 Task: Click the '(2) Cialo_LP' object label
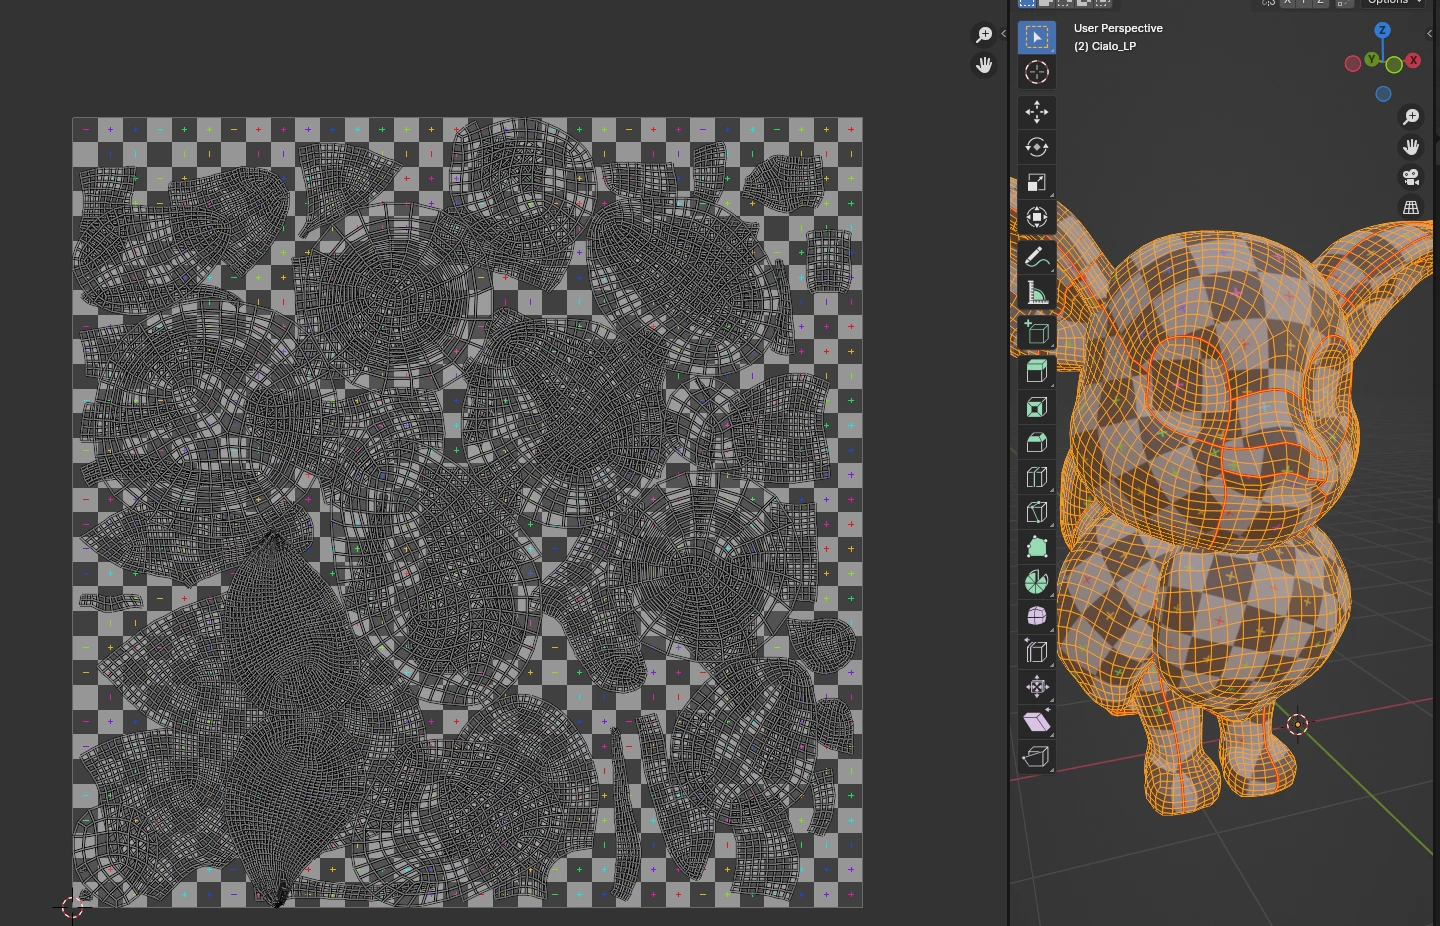(x=1105, y=46)
